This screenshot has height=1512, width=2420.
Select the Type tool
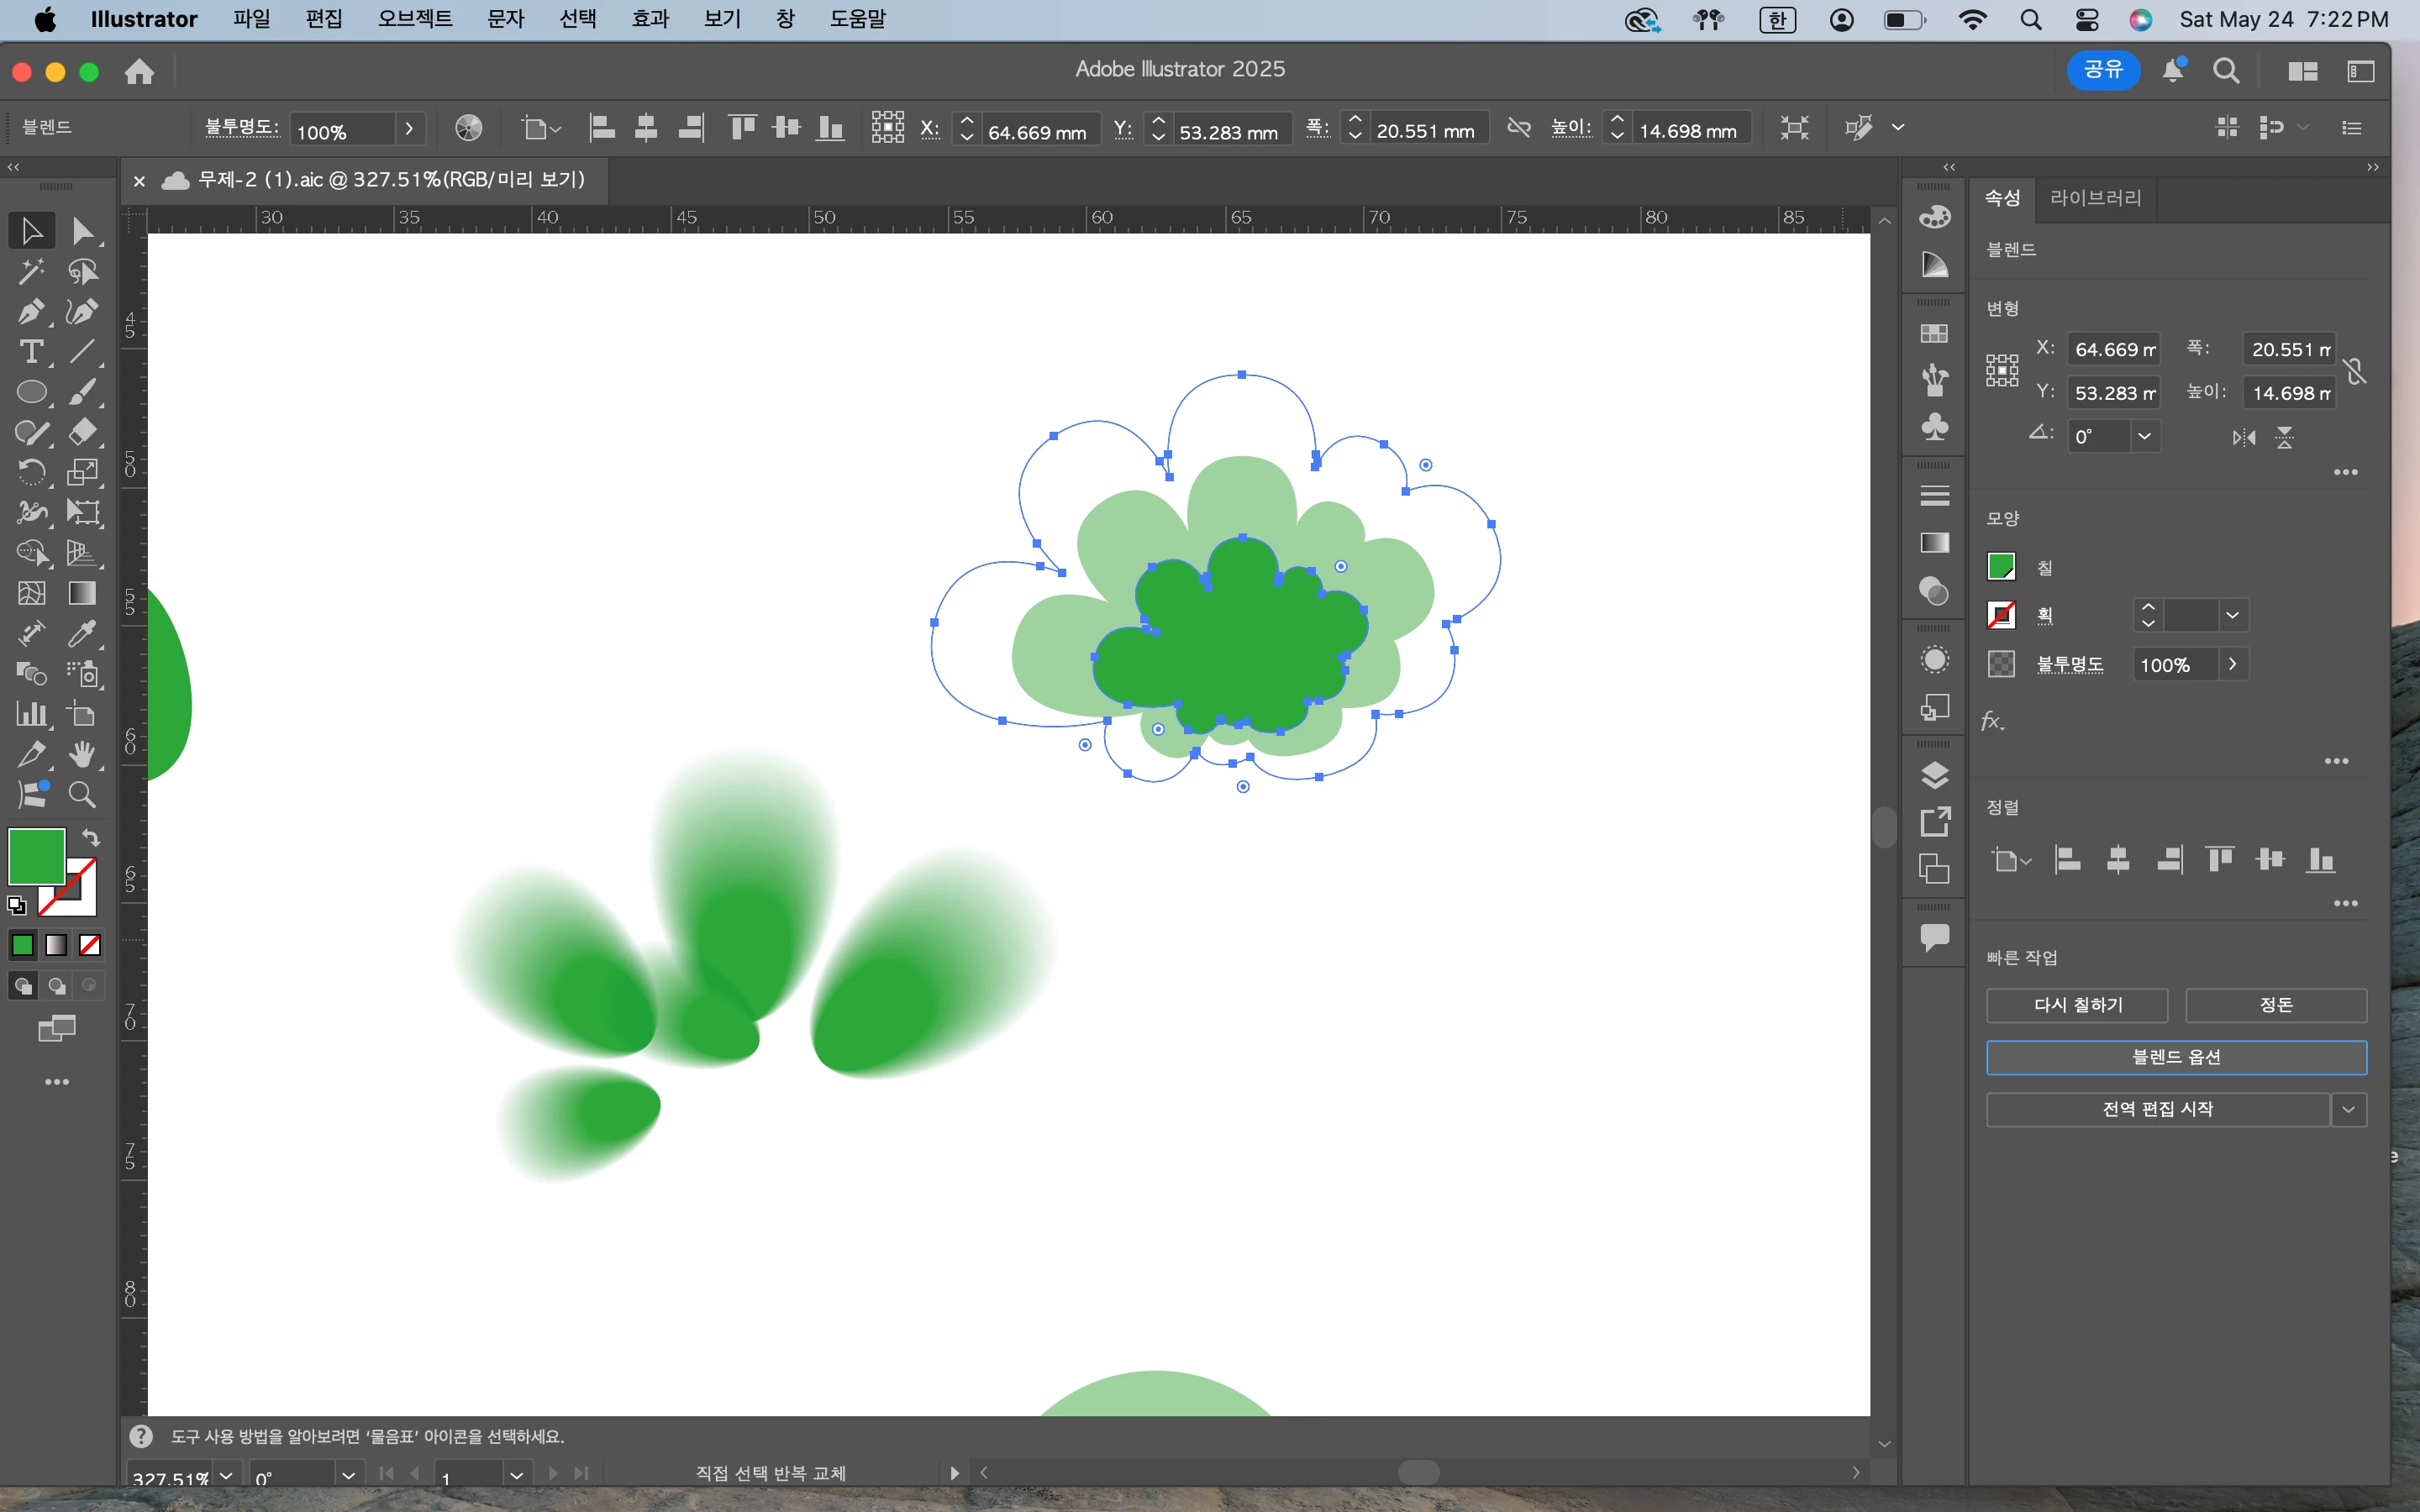click(x=31, y=352)
